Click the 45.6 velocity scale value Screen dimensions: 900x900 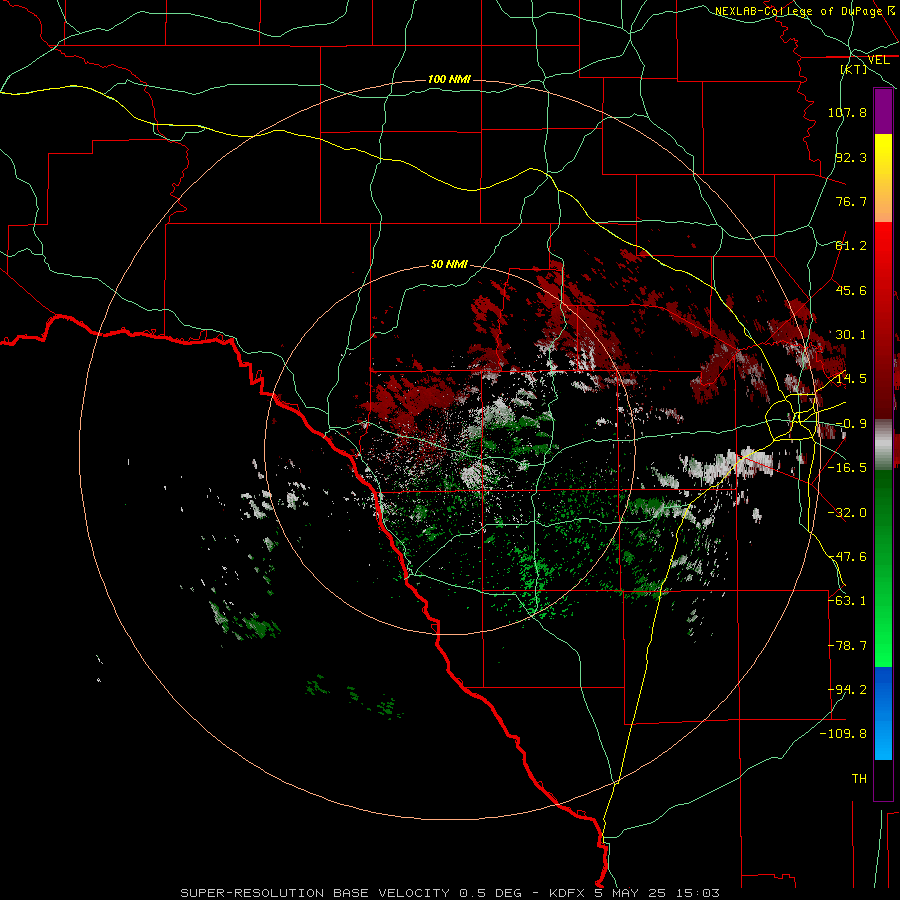(851, 290)
